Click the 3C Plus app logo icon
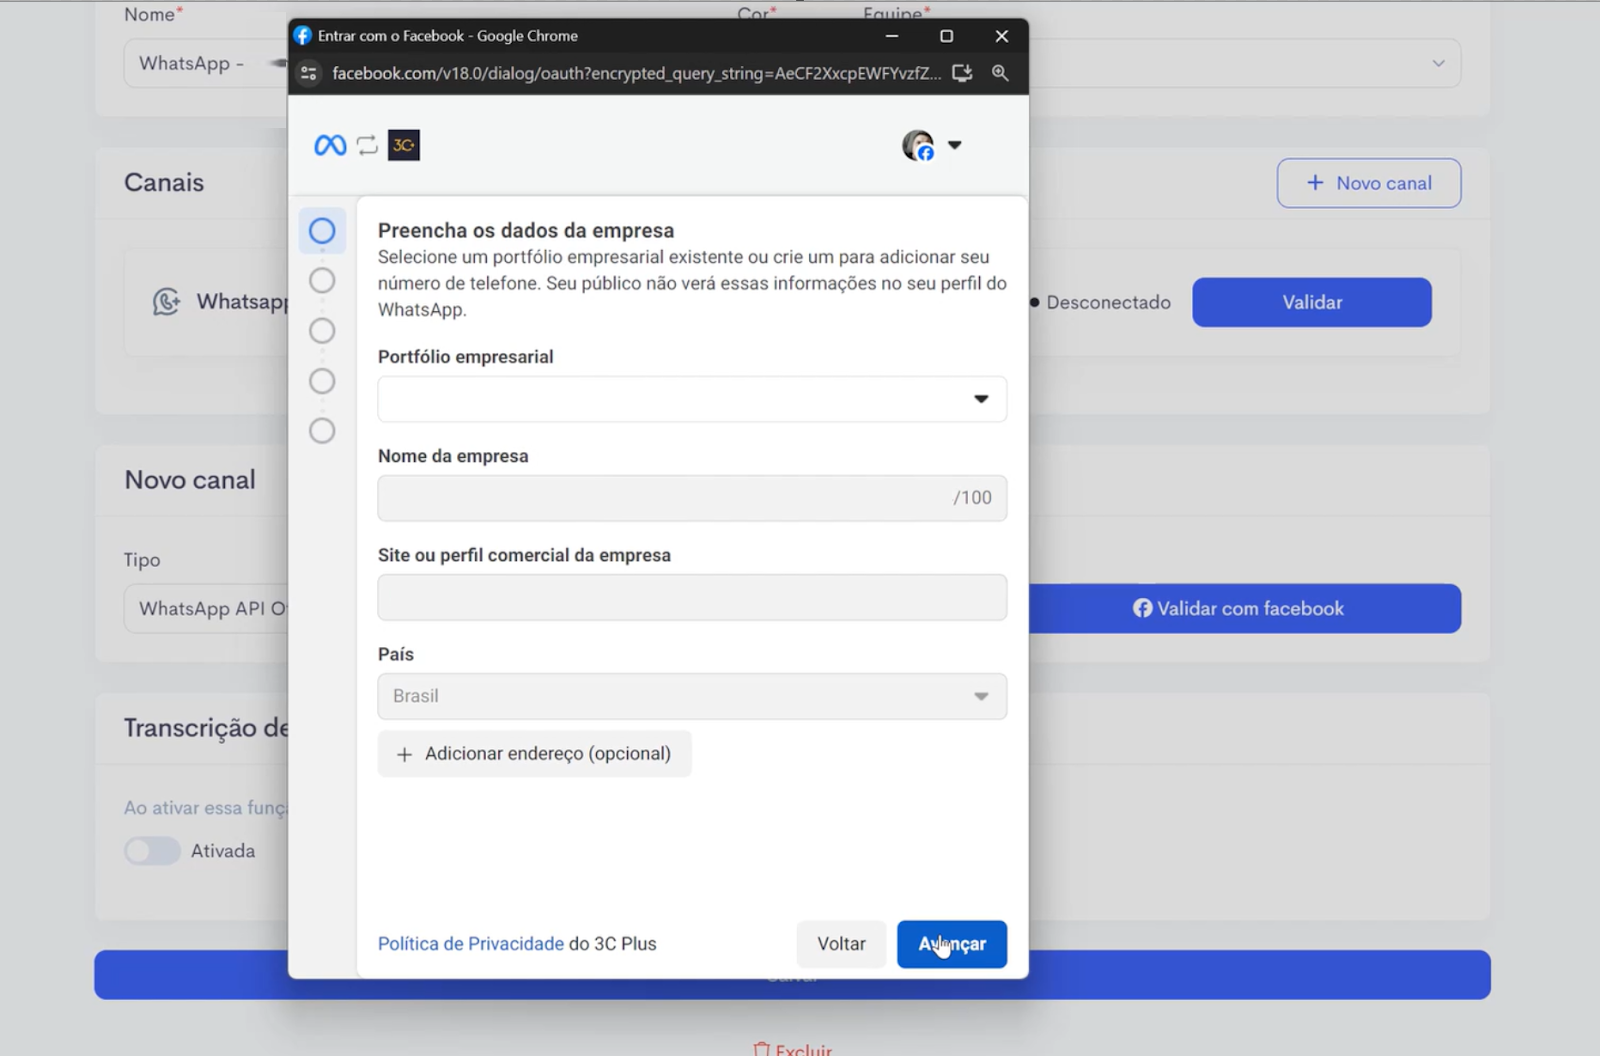 coord(404,146)
